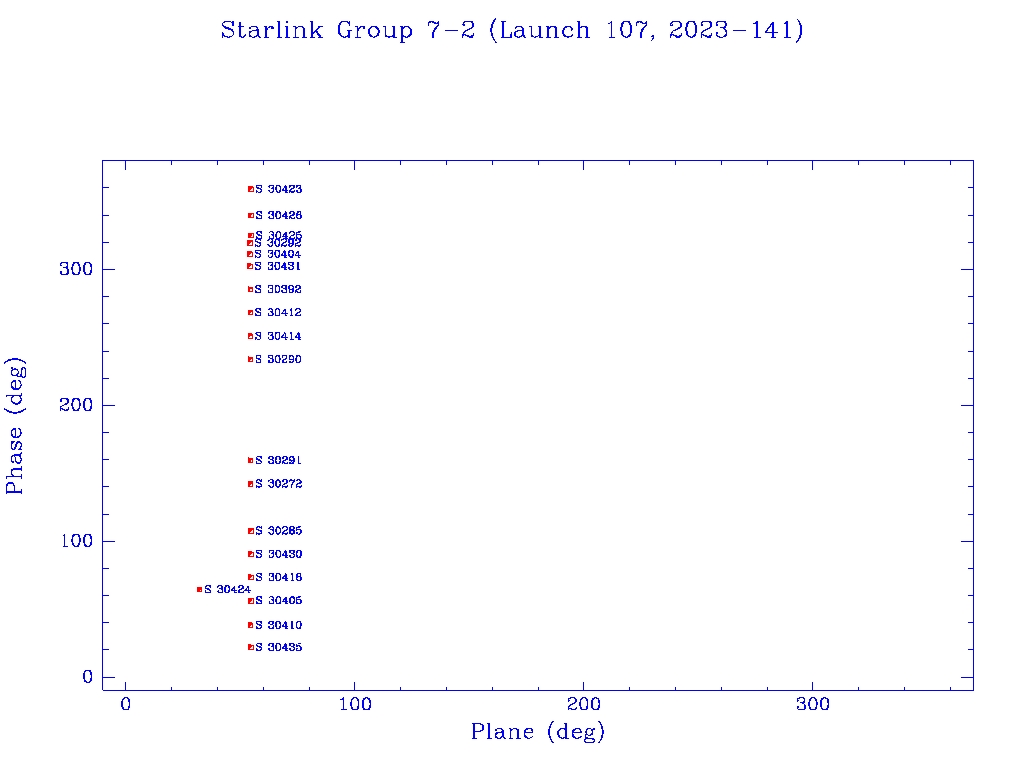Select the S 30435 satellite label
The image size is (1024, 768).
tap(279, 647)
